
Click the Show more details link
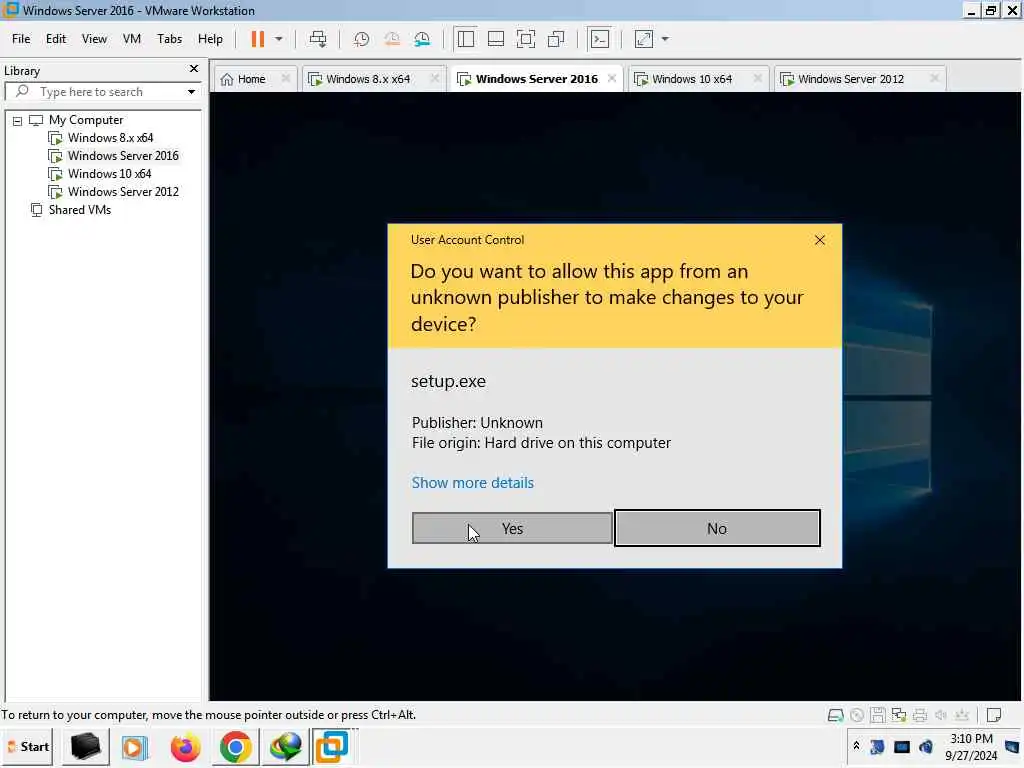click(x=473, y=483)
